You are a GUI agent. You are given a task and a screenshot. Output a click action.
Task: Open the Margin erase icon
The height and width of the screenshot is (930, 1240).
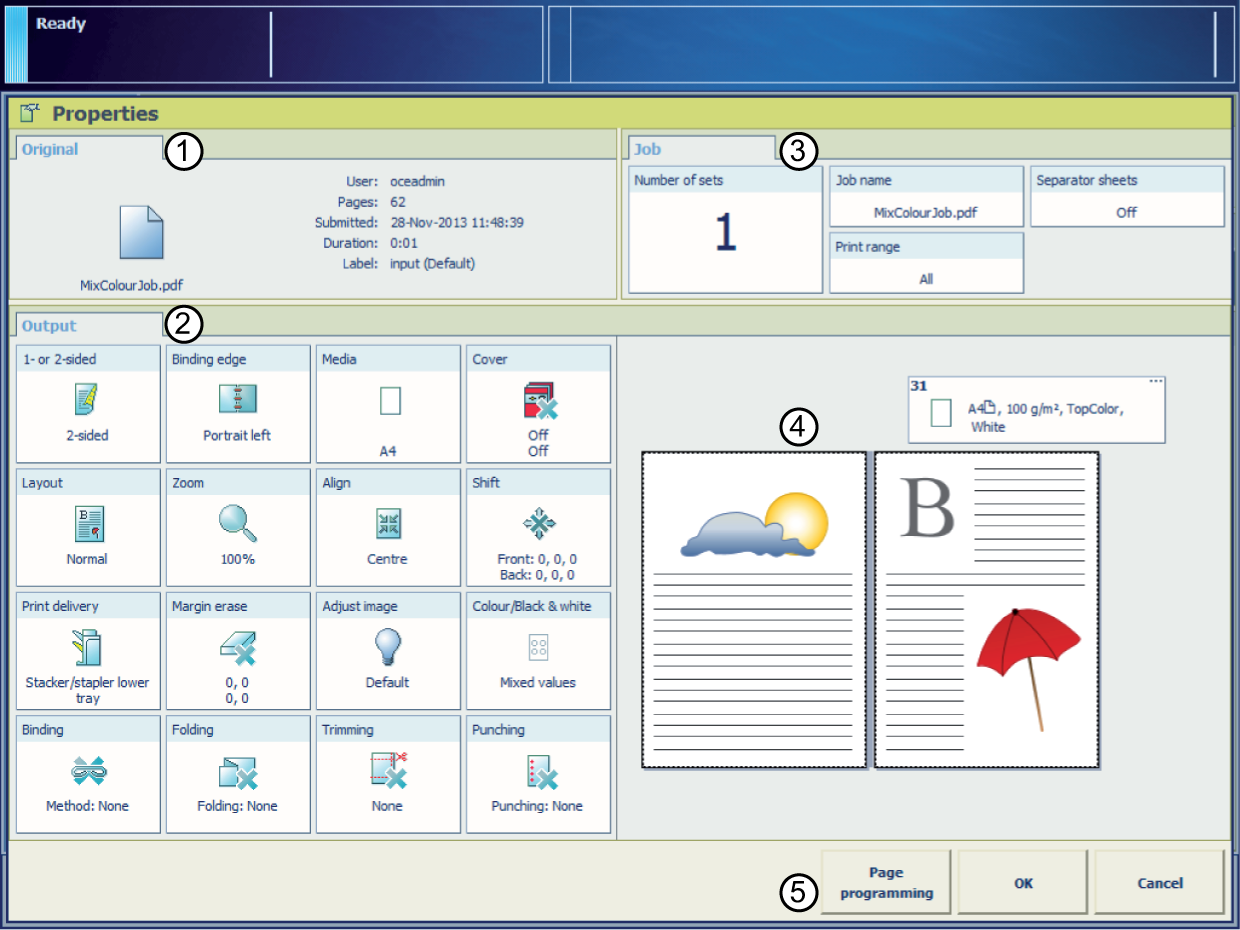(x=237, y=647)
